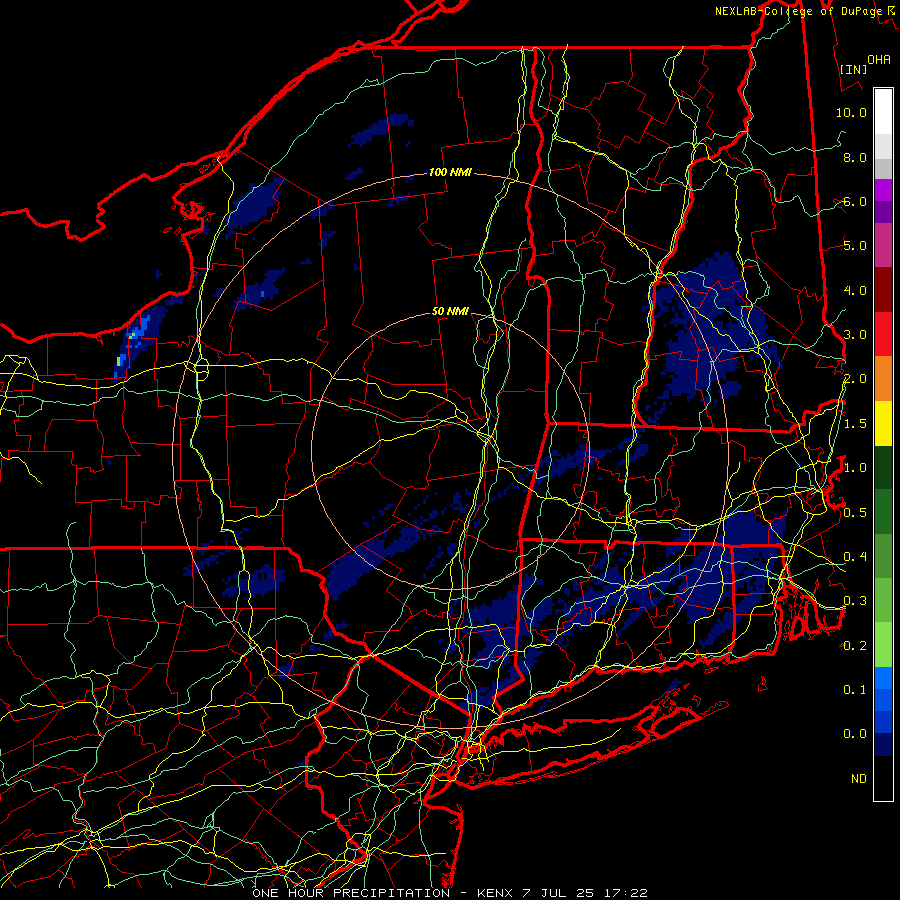This screenshot has height=900, width=900.
Task: Click the 5.0 legend value
Action: (855, 246)
